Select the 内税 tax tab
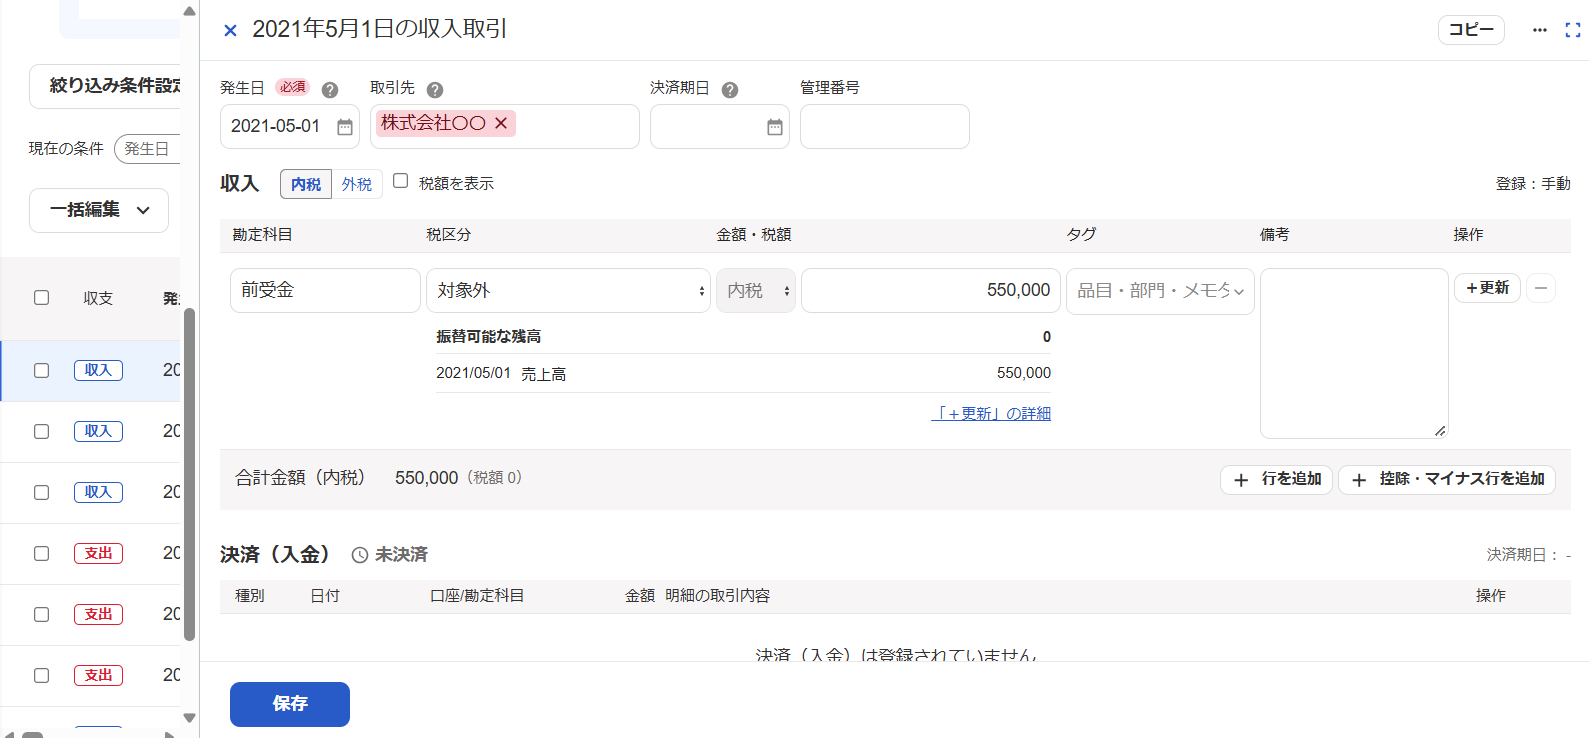Screen dimensions: 1589x738 tap(306, 184)
